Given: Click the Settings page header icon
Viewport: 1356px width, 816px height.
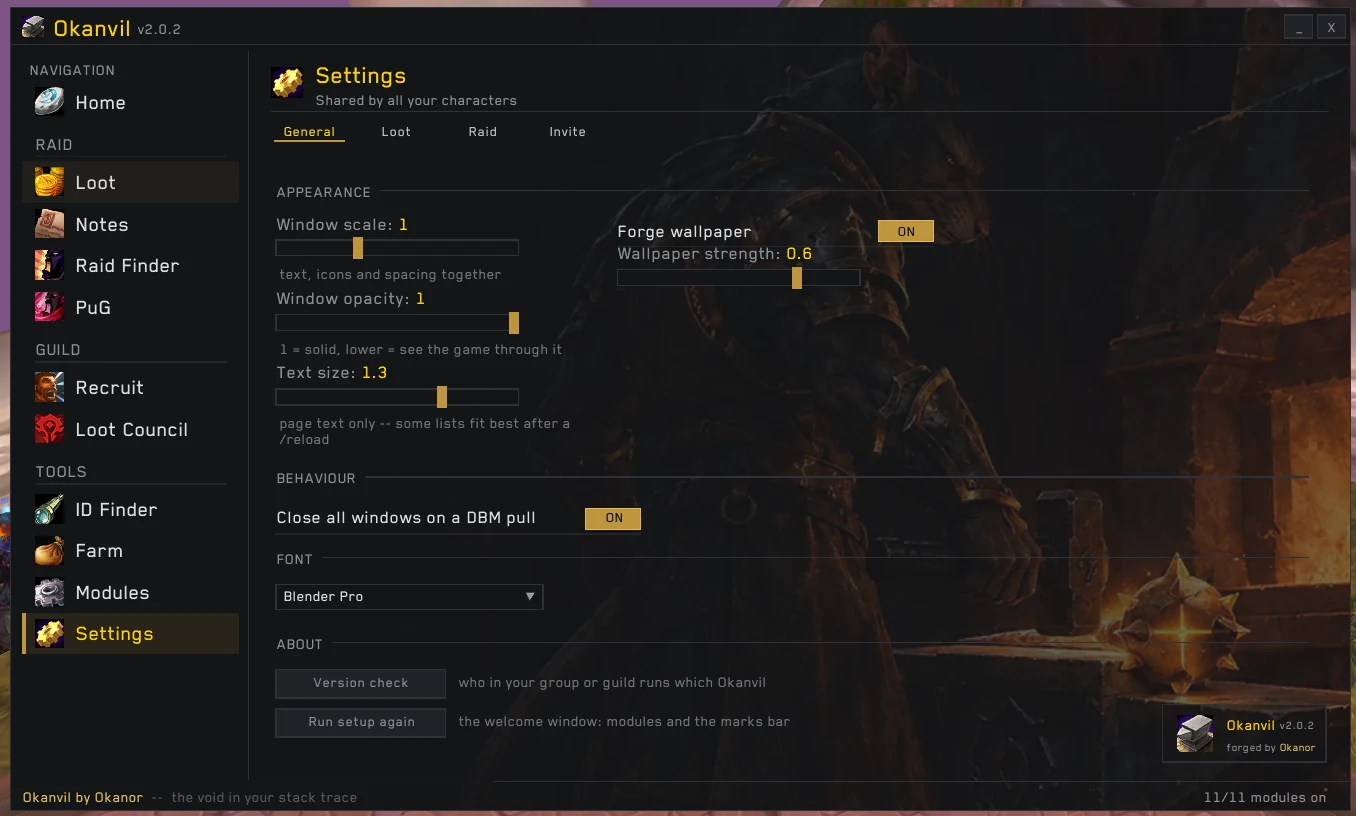Looking at the screenshot, I should [x=287, y=83].
